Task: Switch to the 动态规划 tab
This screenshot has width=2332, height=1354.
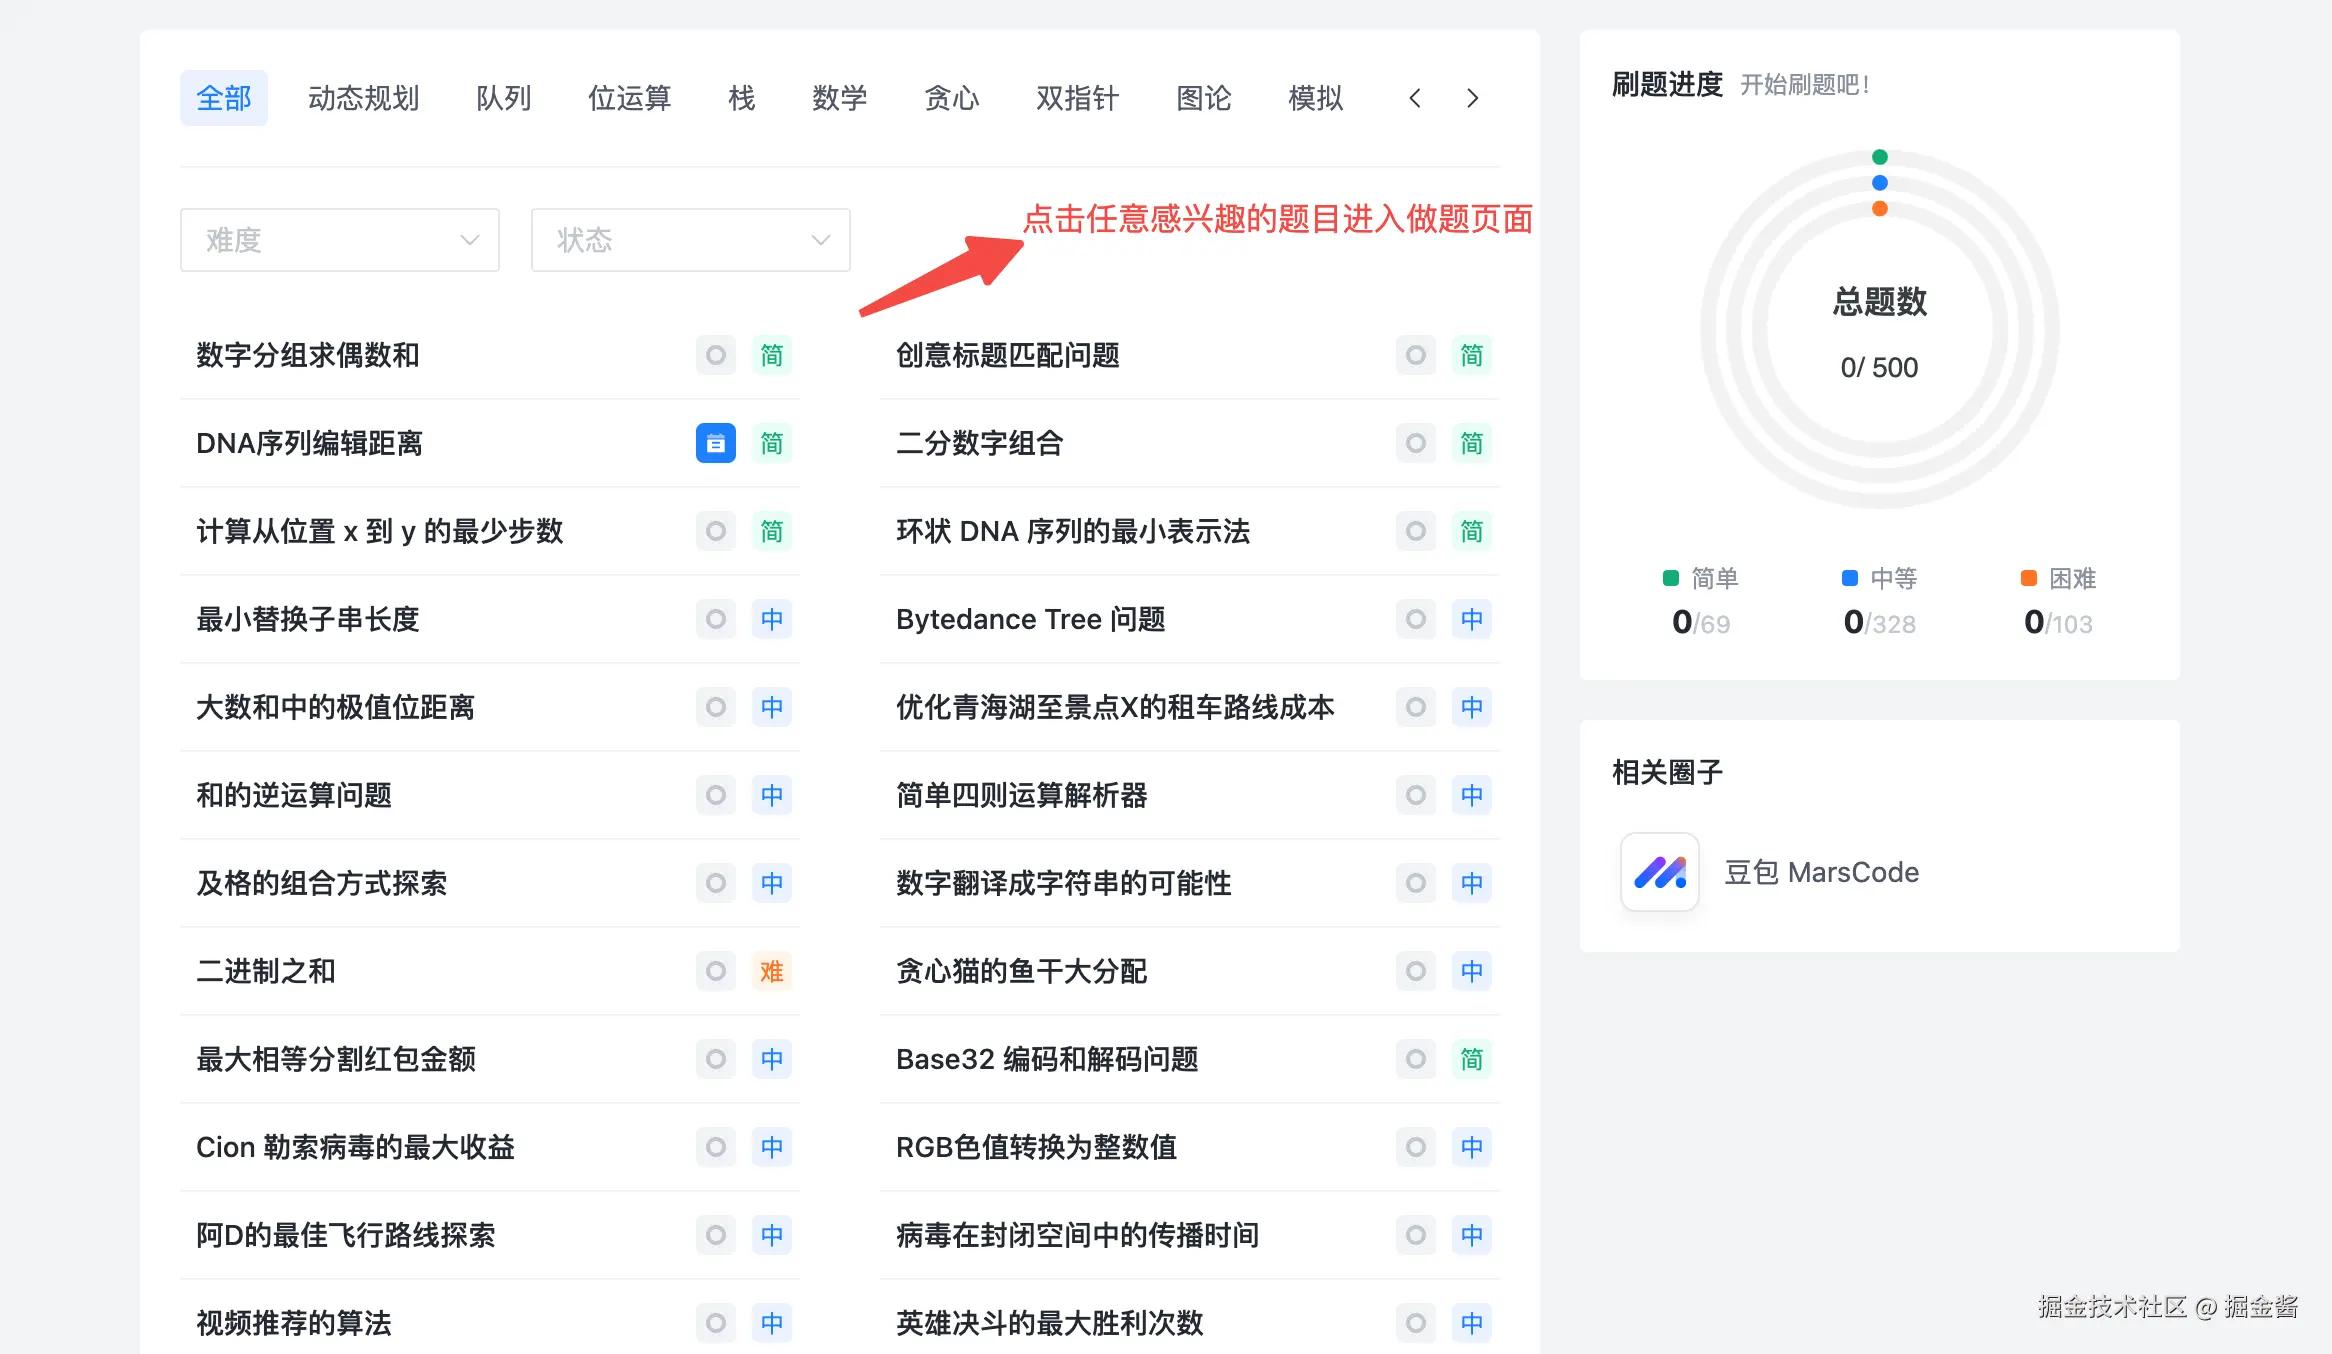Action: [x=363, y=98]
